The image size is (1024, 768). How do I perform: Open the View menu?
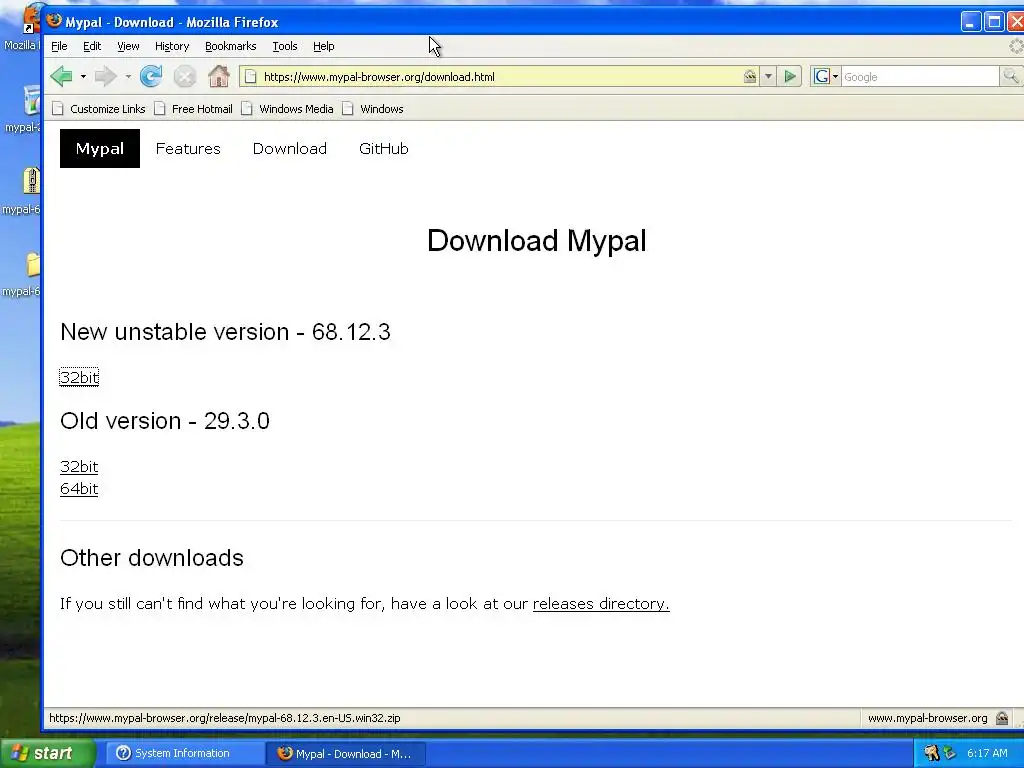(x=128, y=46)
